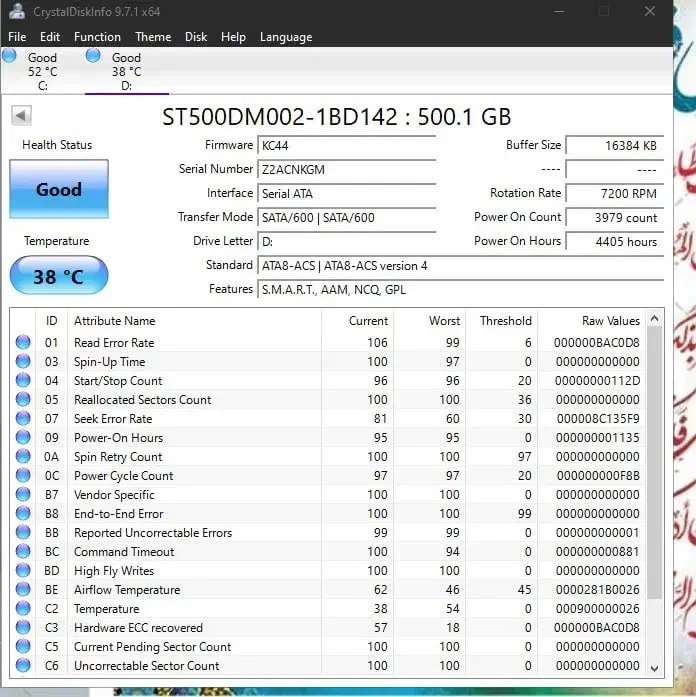Select raw value 00900000026

click(598, 609)
